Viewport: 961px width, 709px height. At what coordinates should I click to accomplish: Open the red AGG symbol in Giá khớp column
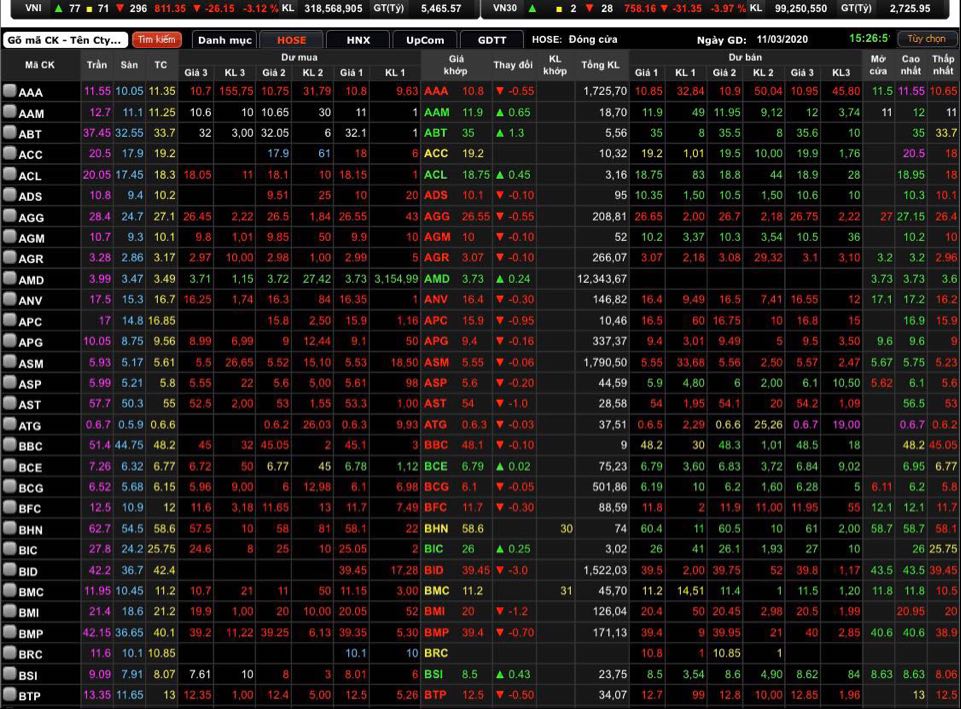coord(437,217)
